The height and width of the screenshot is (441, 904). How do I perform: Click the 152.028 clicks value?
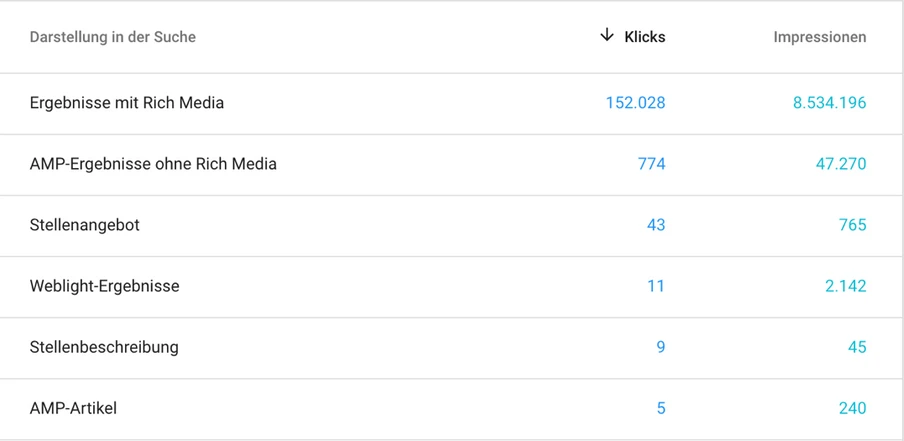coord(635,103)
